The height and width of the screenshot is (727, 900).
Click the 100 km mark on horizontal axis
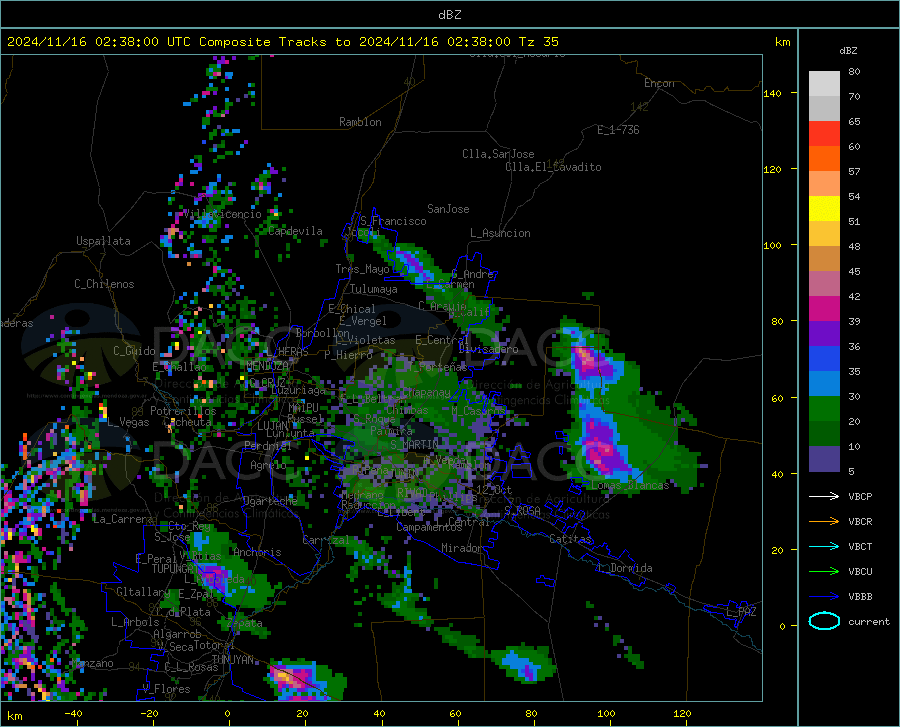point(606,713)
